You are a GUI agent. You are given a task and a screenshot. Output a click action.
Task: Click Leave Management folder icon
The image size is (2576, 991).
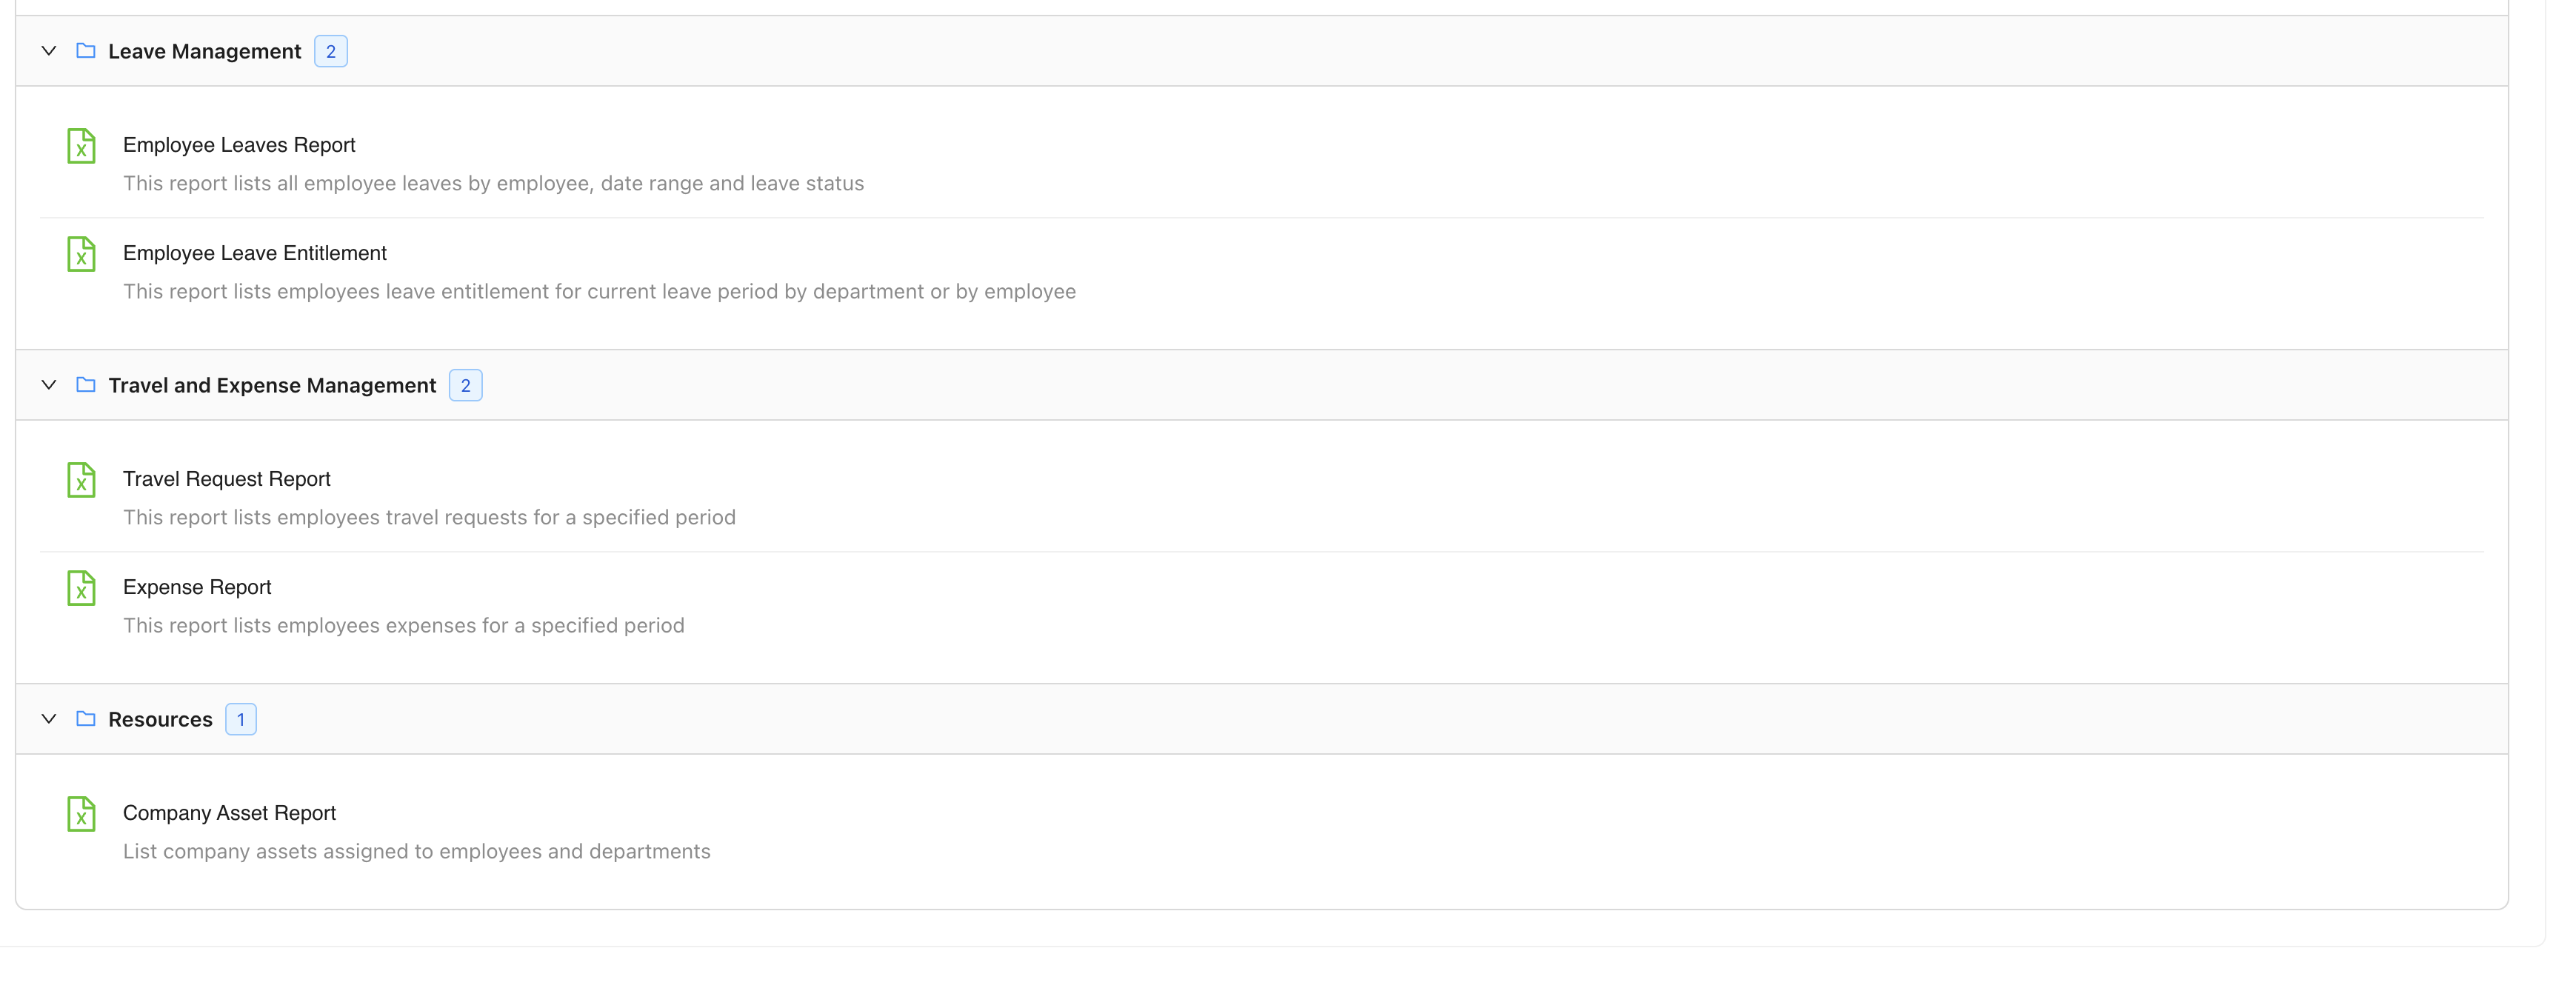86,51
